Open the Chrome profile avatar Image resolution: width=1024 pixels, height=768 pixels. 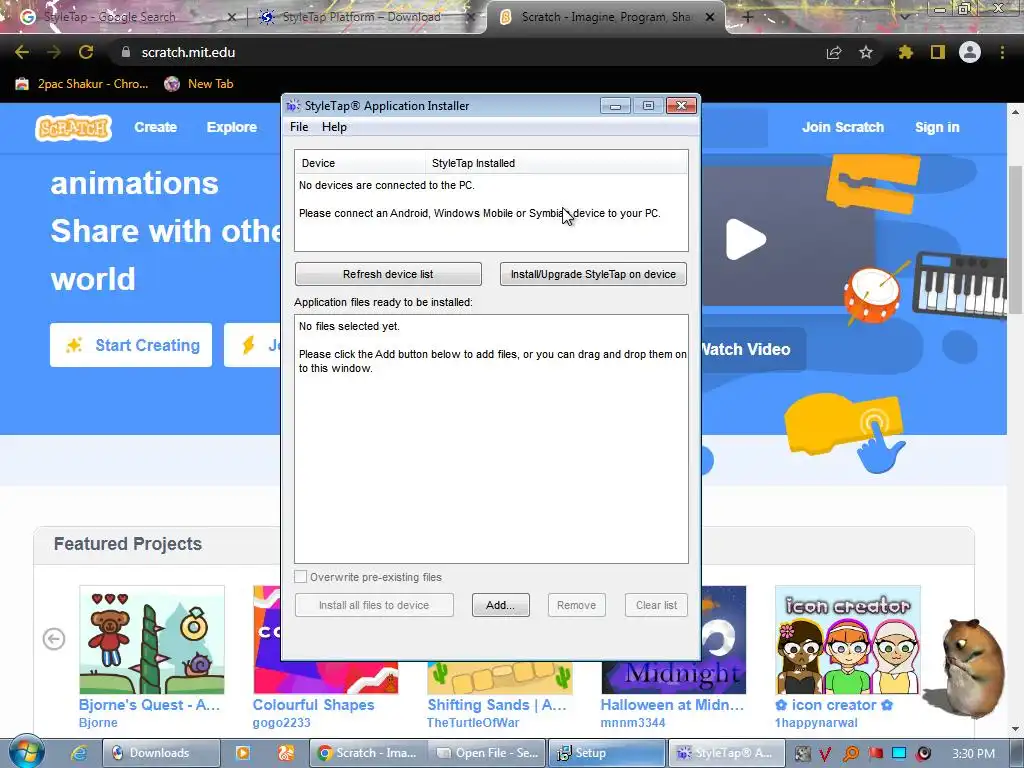click(x=970, y=52)
